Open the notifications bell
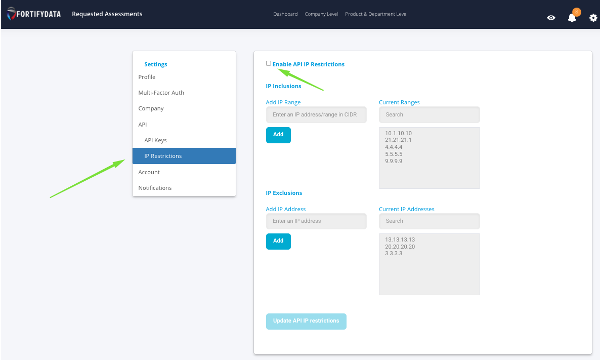 [572, 18]
